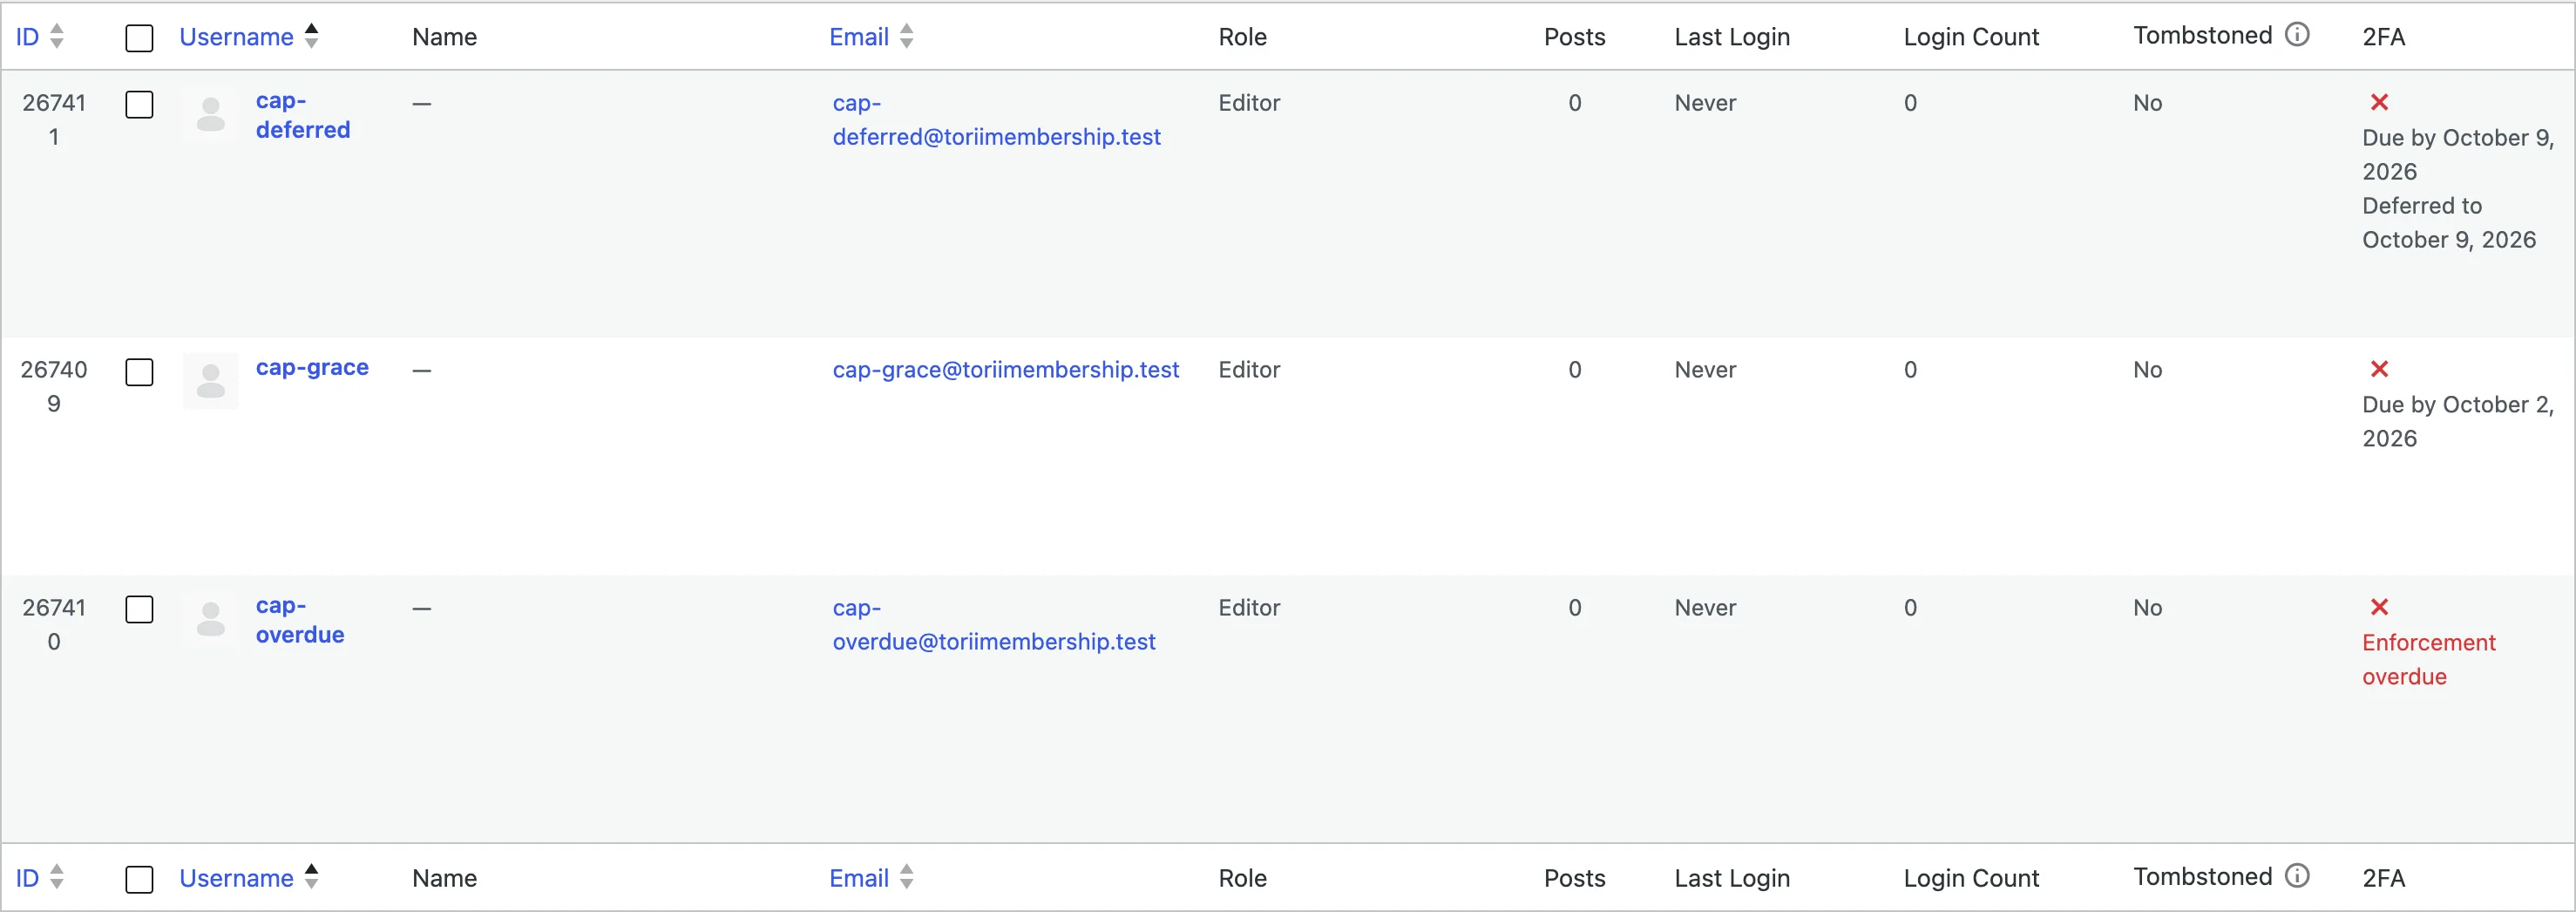Click the ID sort arrows in the footer
Viewport: 2576px width, 912px height.
coord(57,877)
